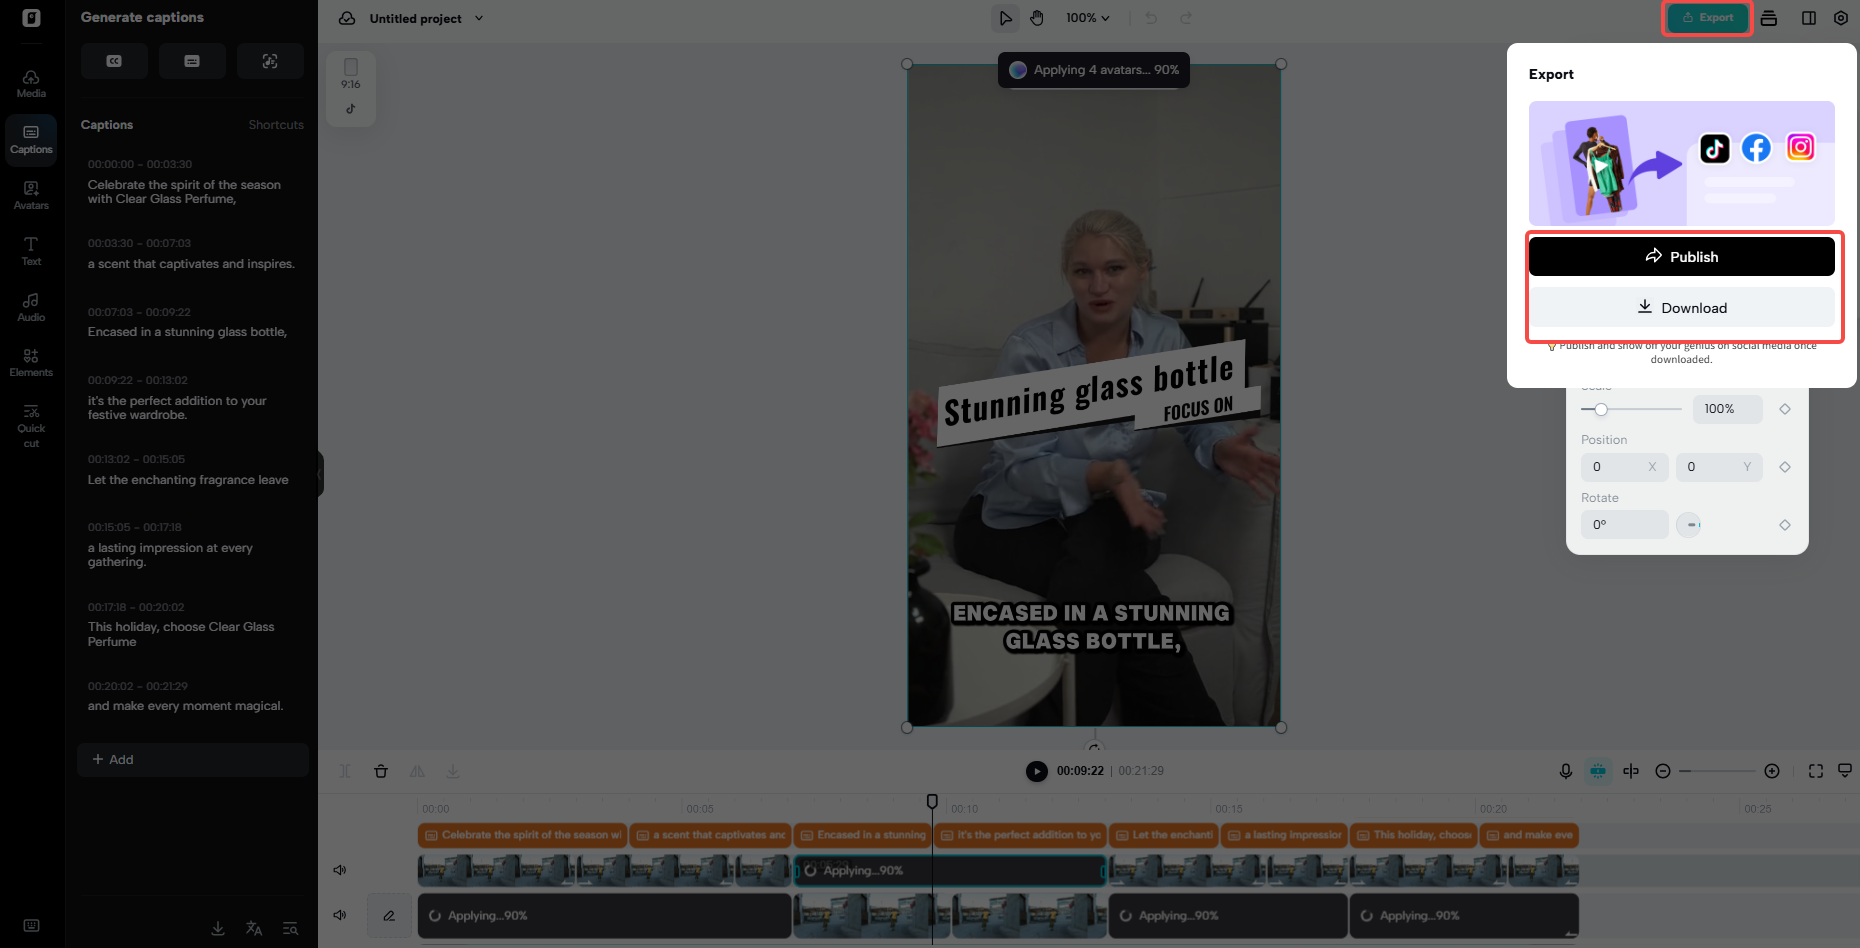Adjust the Scale slider handle
The height and width of the screenshot is (948, 1860).
(1601, 409)
